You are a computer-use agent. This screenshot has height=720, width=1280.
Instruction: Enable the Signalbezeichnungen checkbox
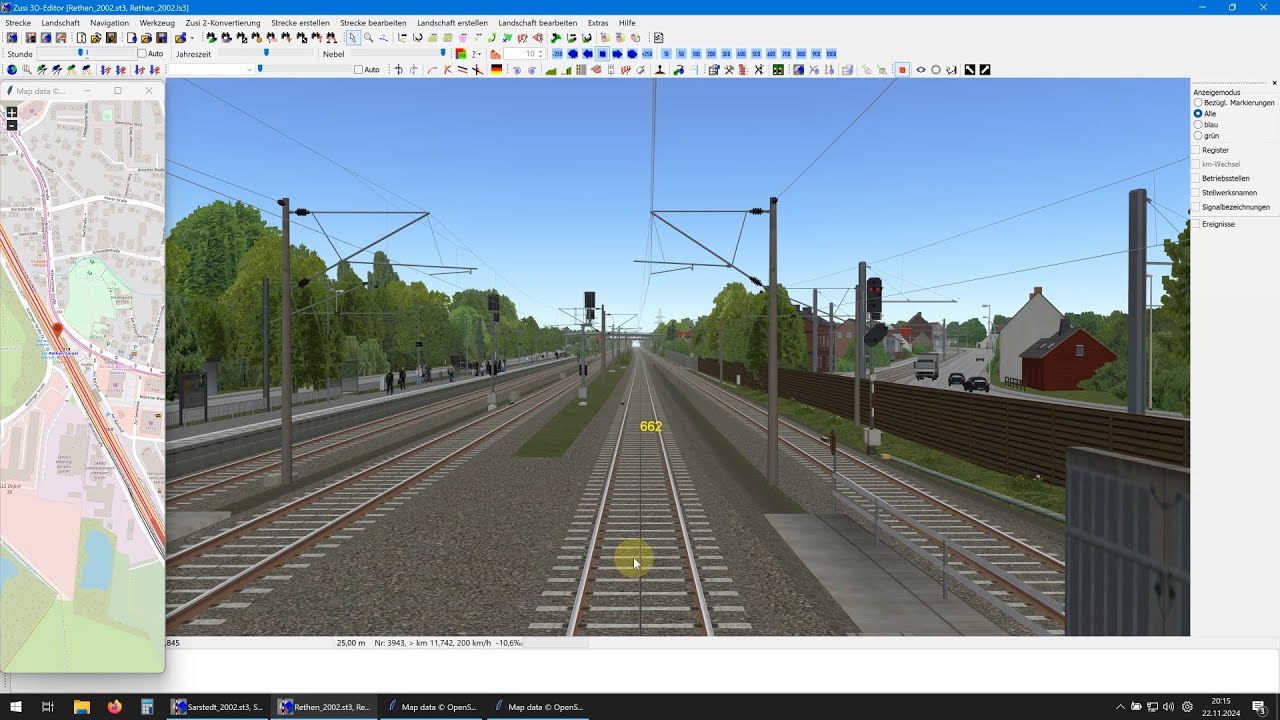tap(1196, 207)
